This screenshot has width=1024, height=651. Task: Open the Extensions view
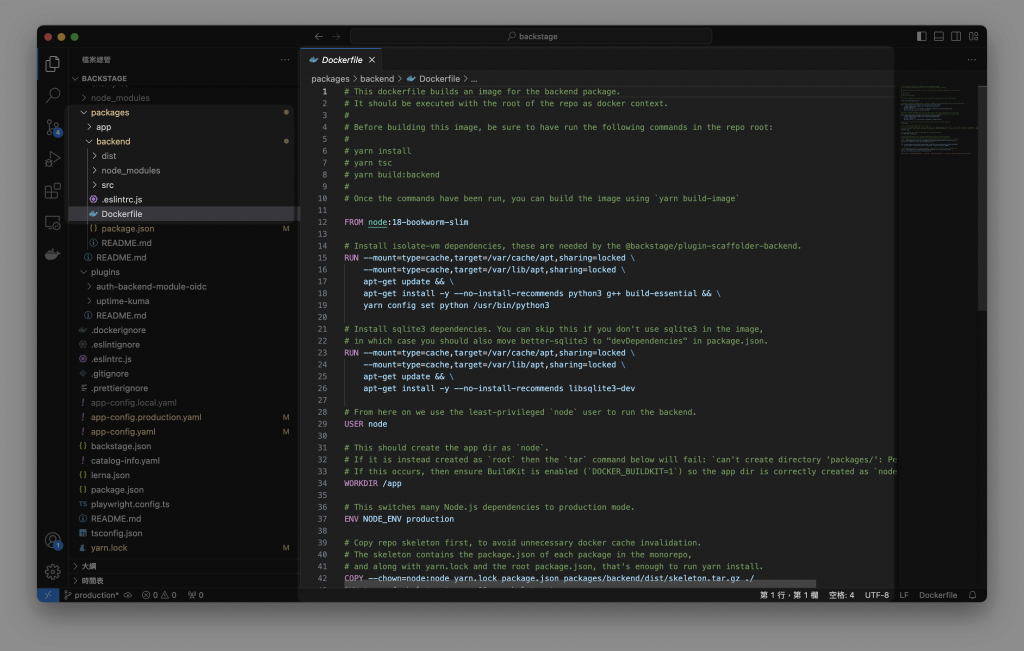click(52, 191)
